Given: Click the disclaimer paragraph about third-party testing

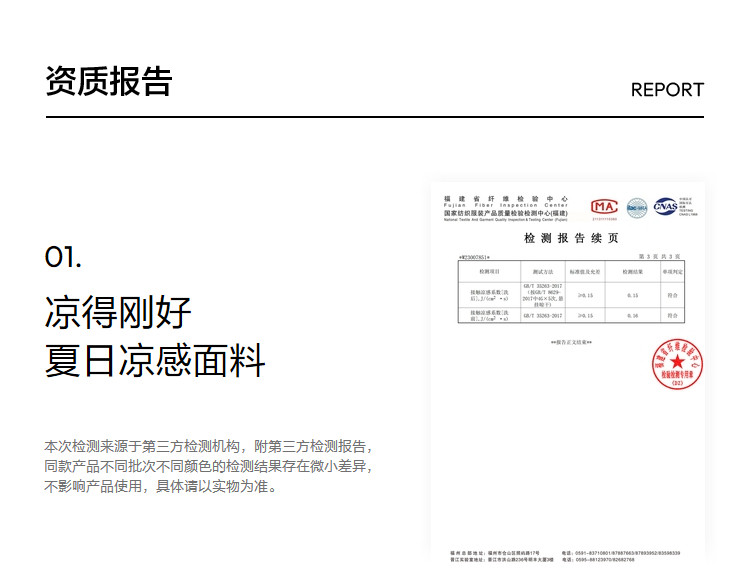Looking at the screenshot, I should (x=210, y=466).
